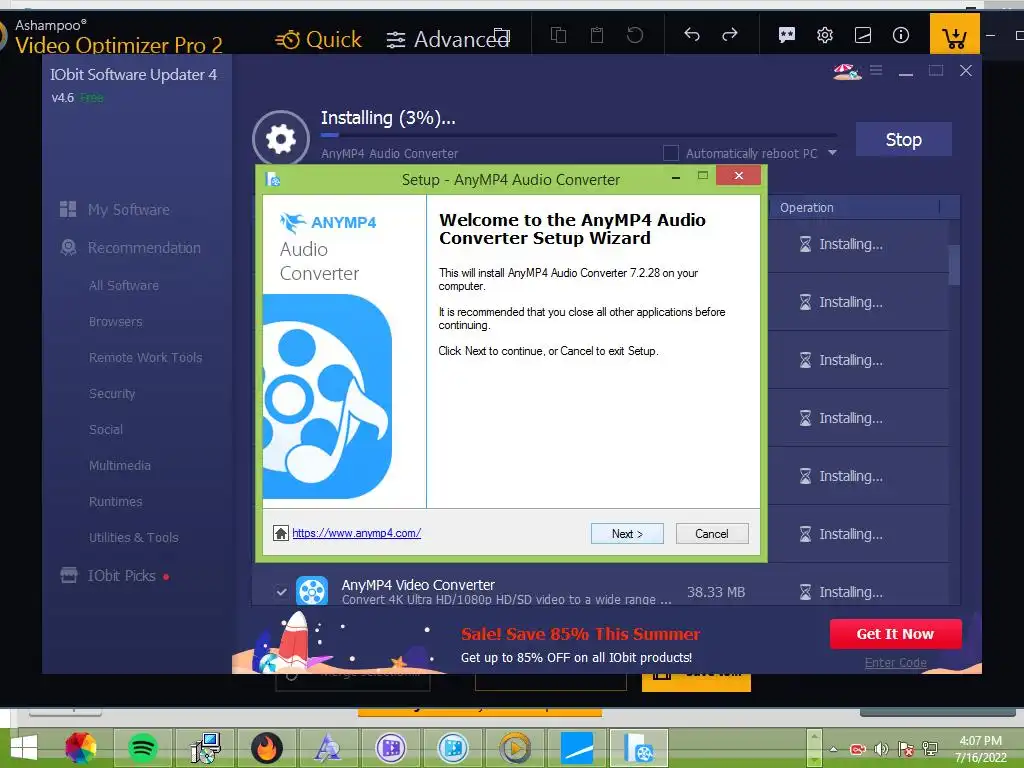
Task: Stop the installation in IObit Updater
Action: (904, 139)
